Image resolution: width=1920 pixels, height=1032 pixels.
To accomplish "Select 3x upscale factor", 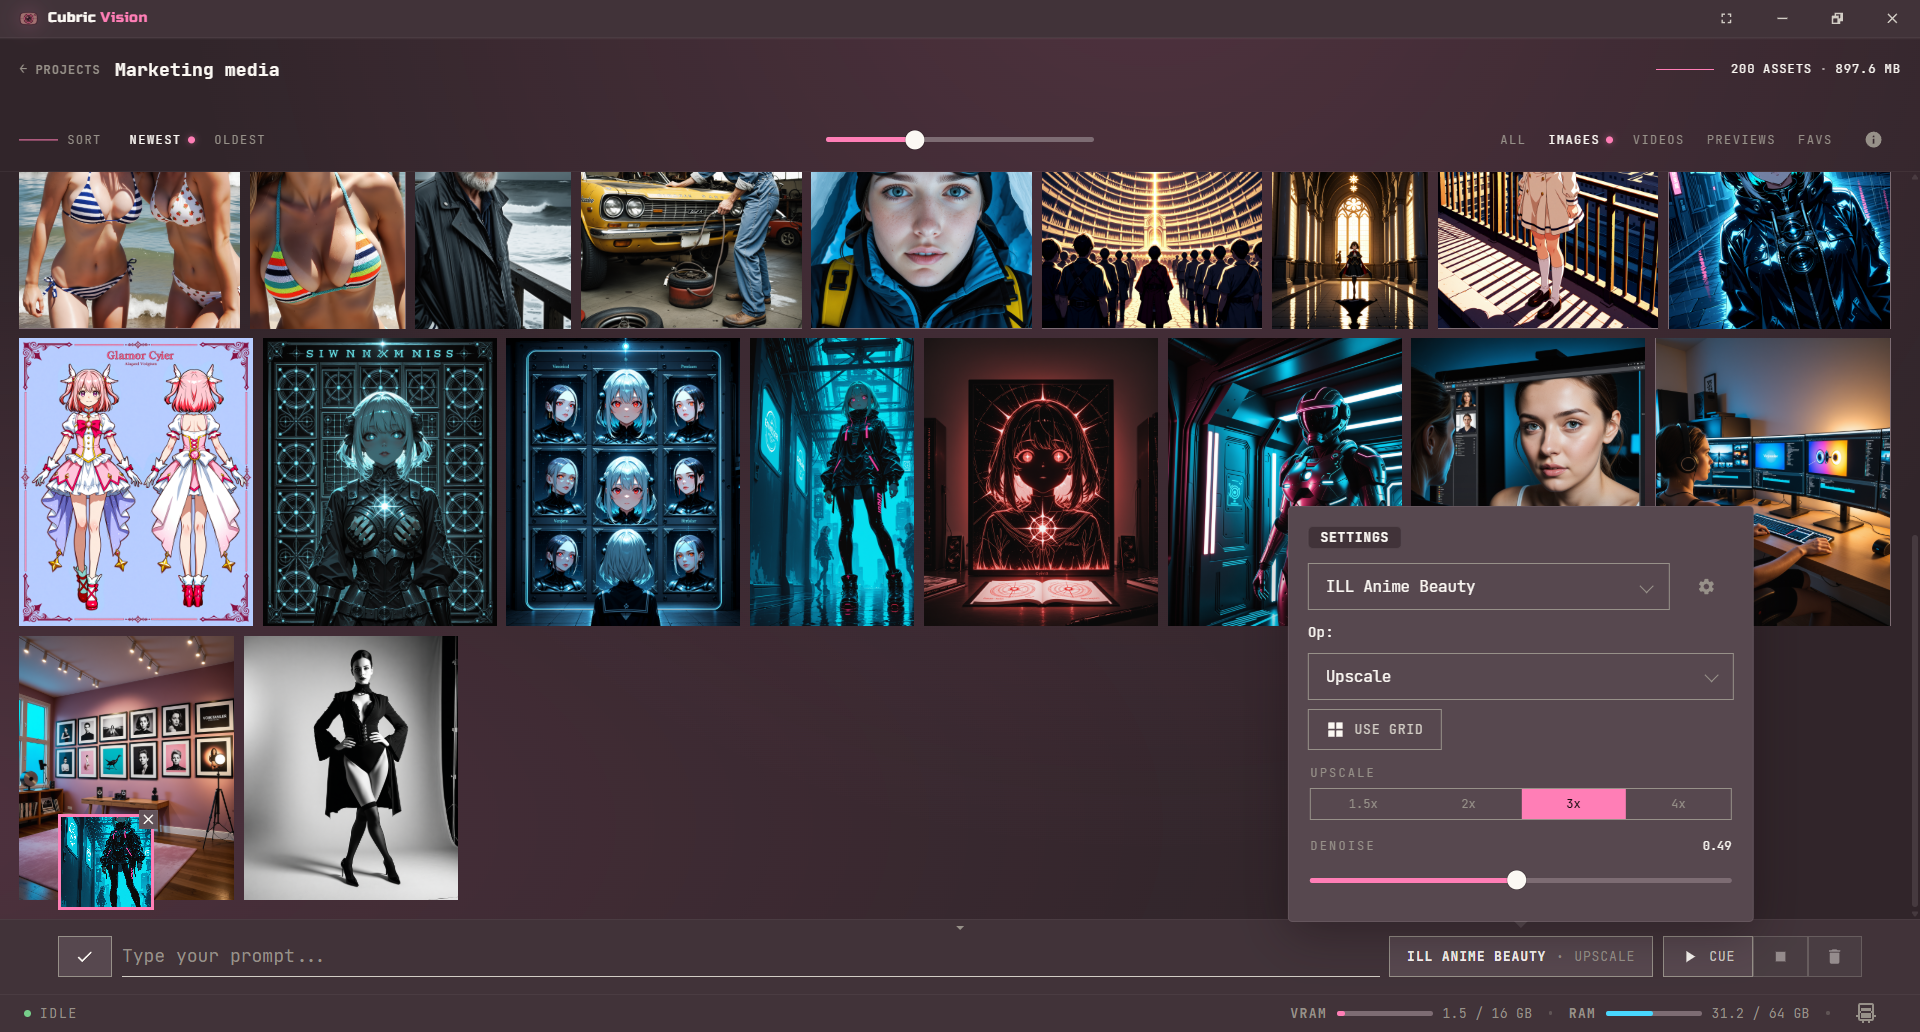I will click(1573, 804).
